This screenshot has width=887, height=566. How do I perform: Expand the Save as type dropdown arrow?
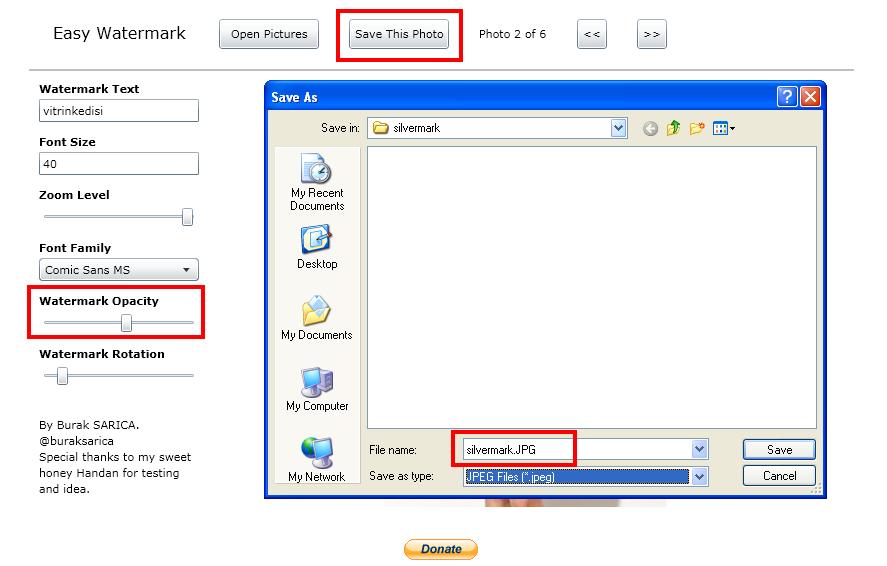(x=699, y=477)
